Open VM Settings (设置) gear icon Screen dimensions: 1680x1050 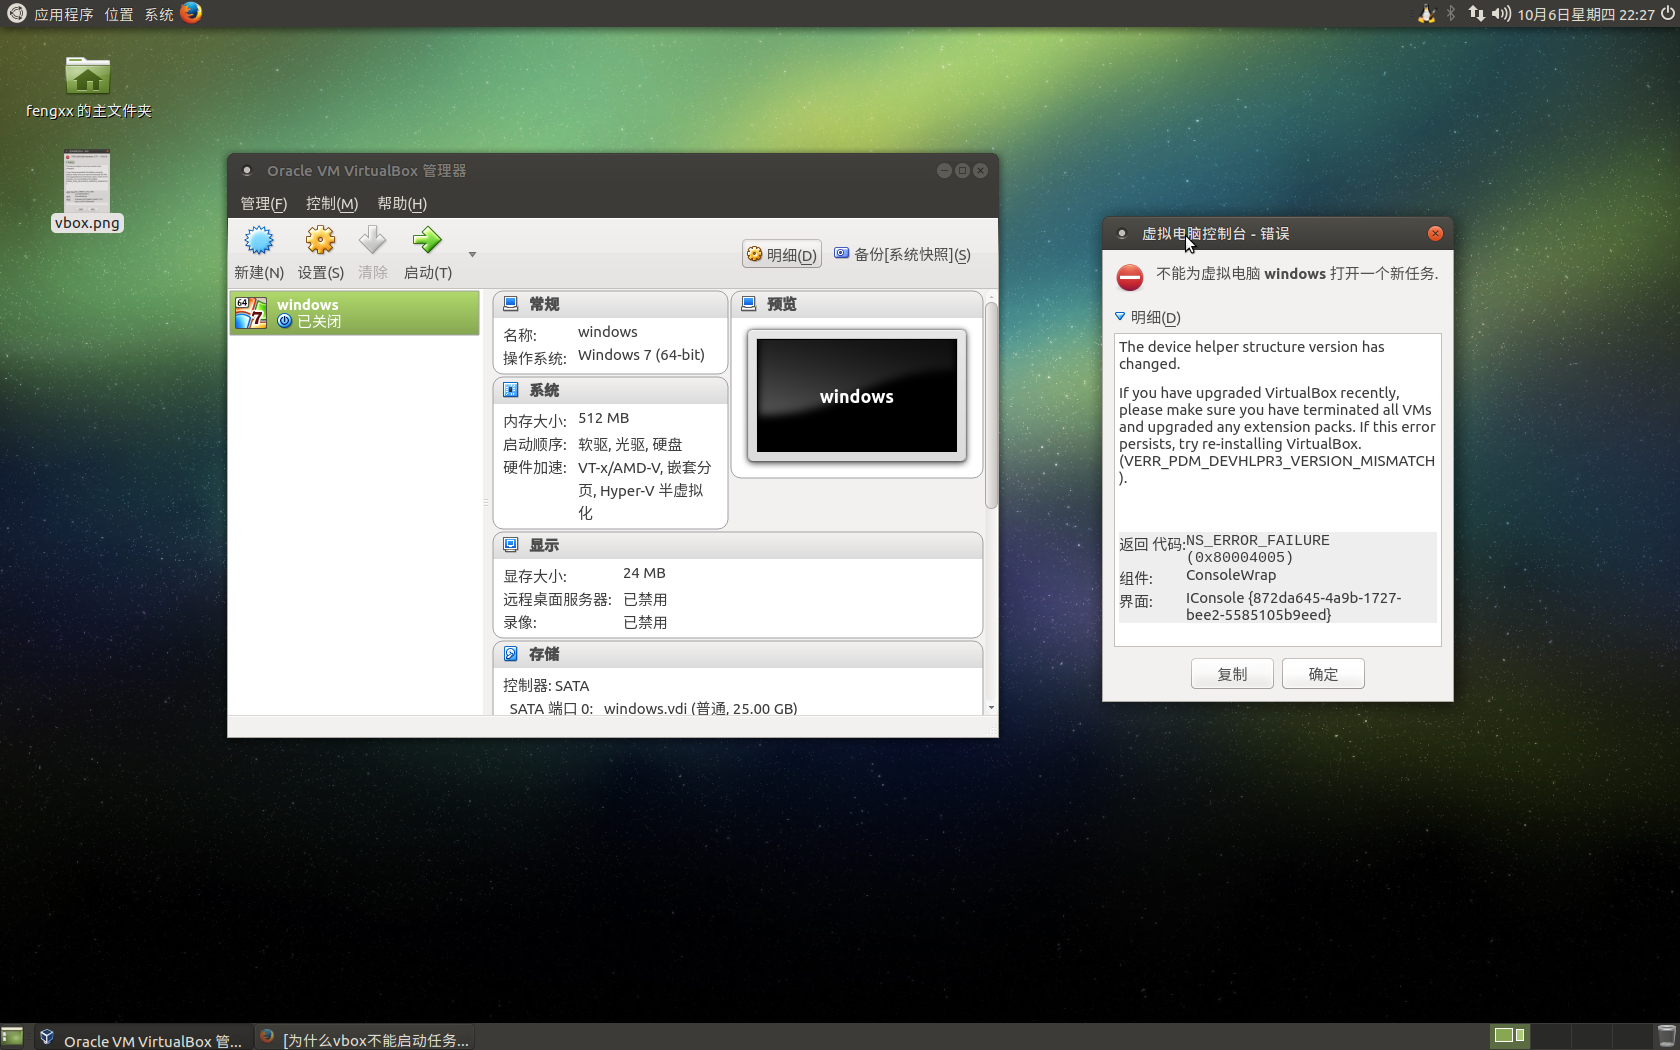(320, 241)
